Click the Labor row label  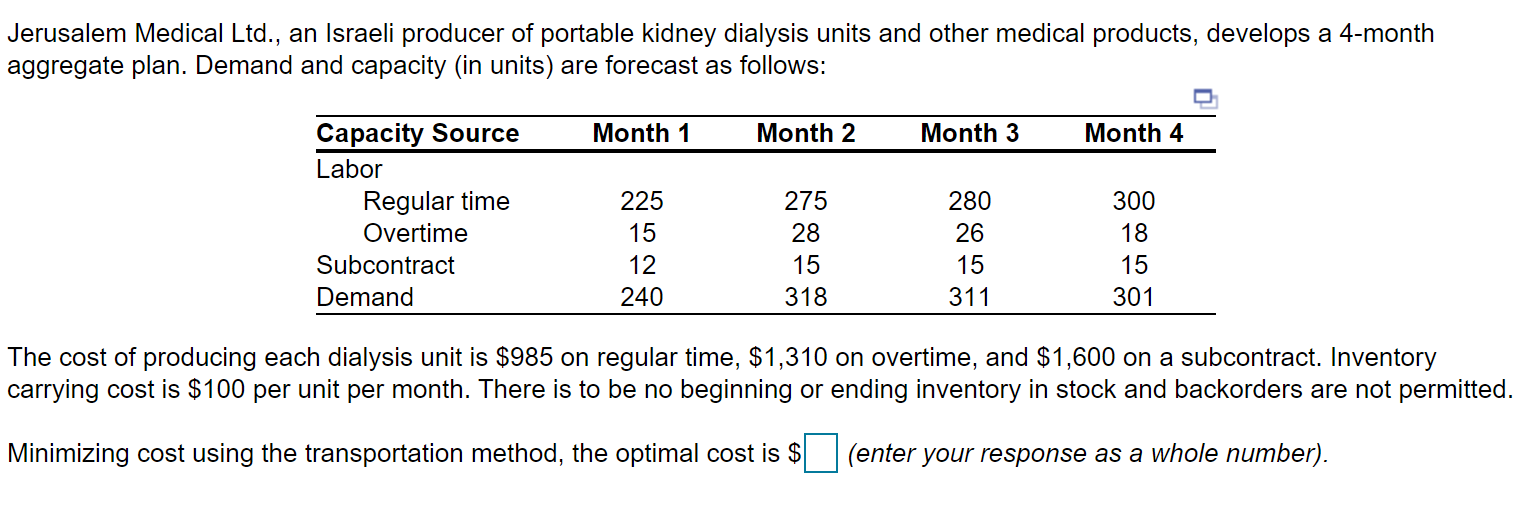coord(349,169)
